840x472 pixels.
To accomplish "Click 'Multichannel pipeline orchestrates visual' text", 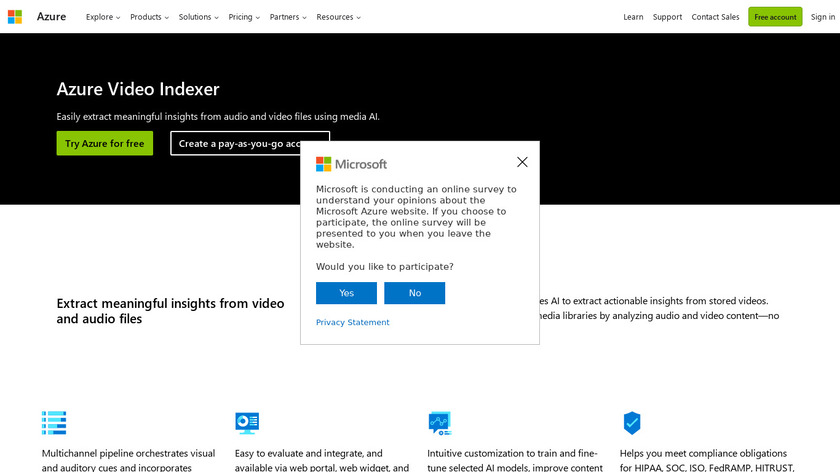I will click(129, 453).
